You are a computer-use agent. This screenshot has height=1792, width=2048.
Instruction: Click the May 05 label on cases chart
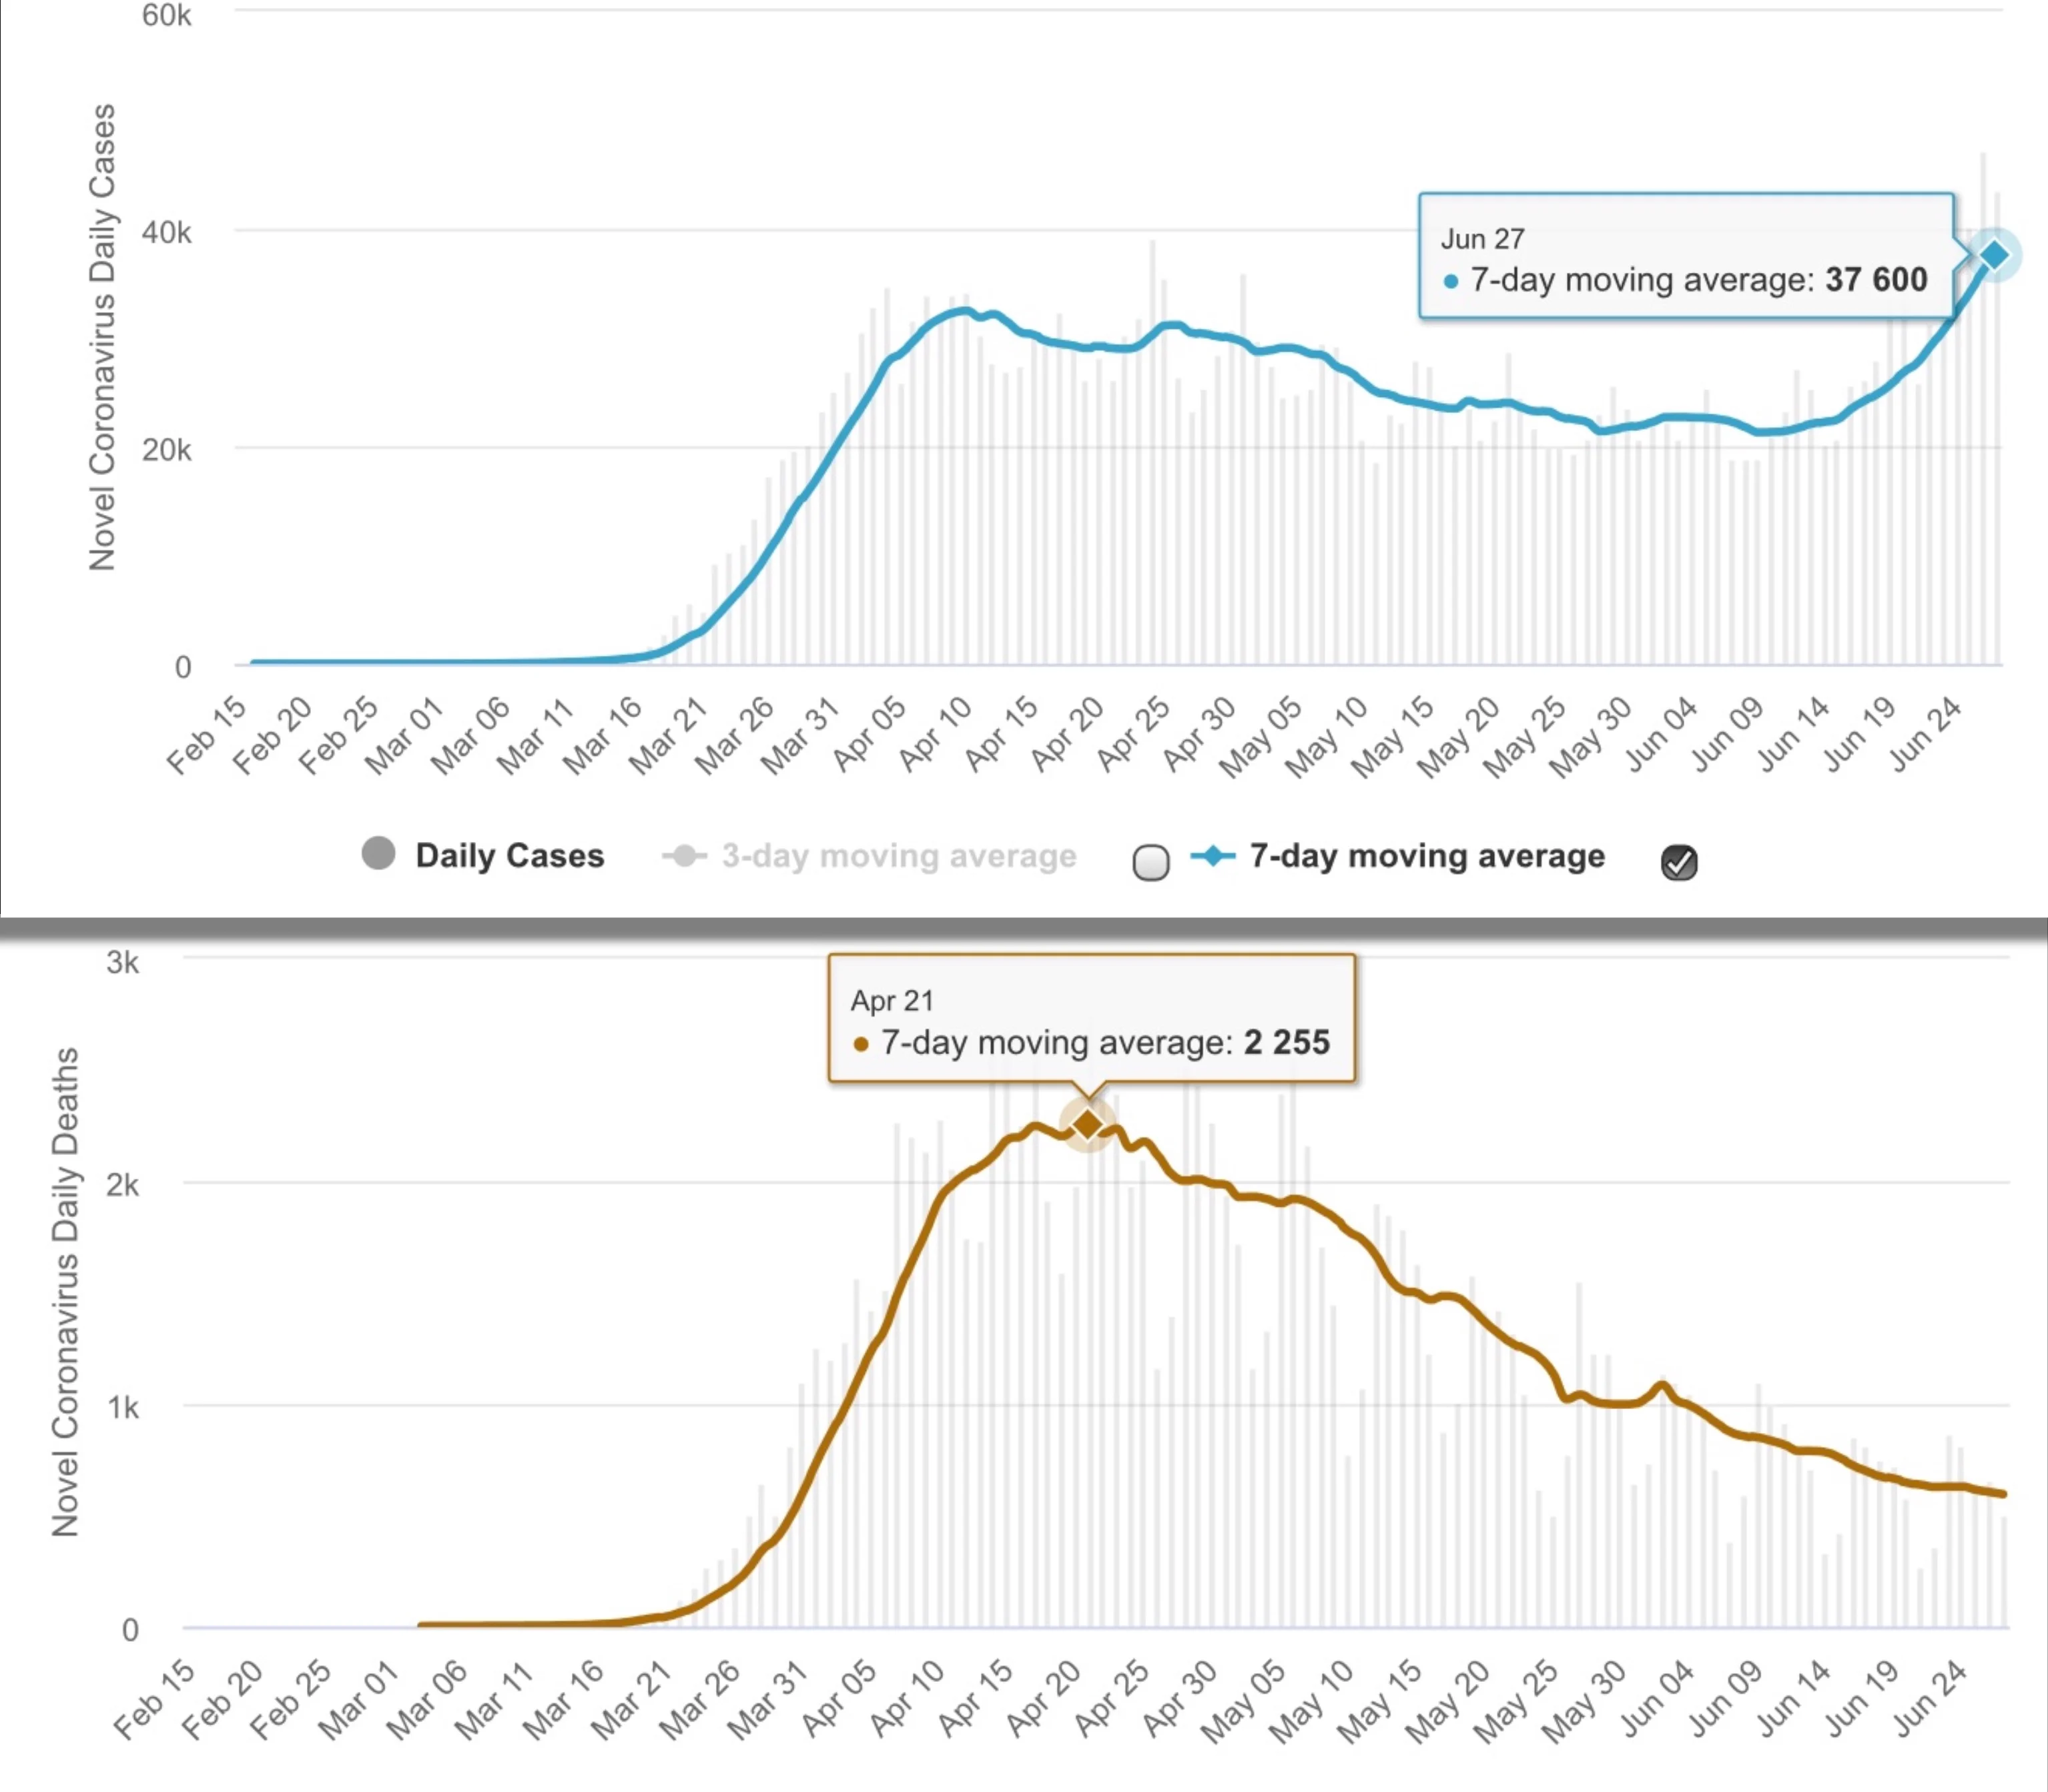pos(1260,737)
